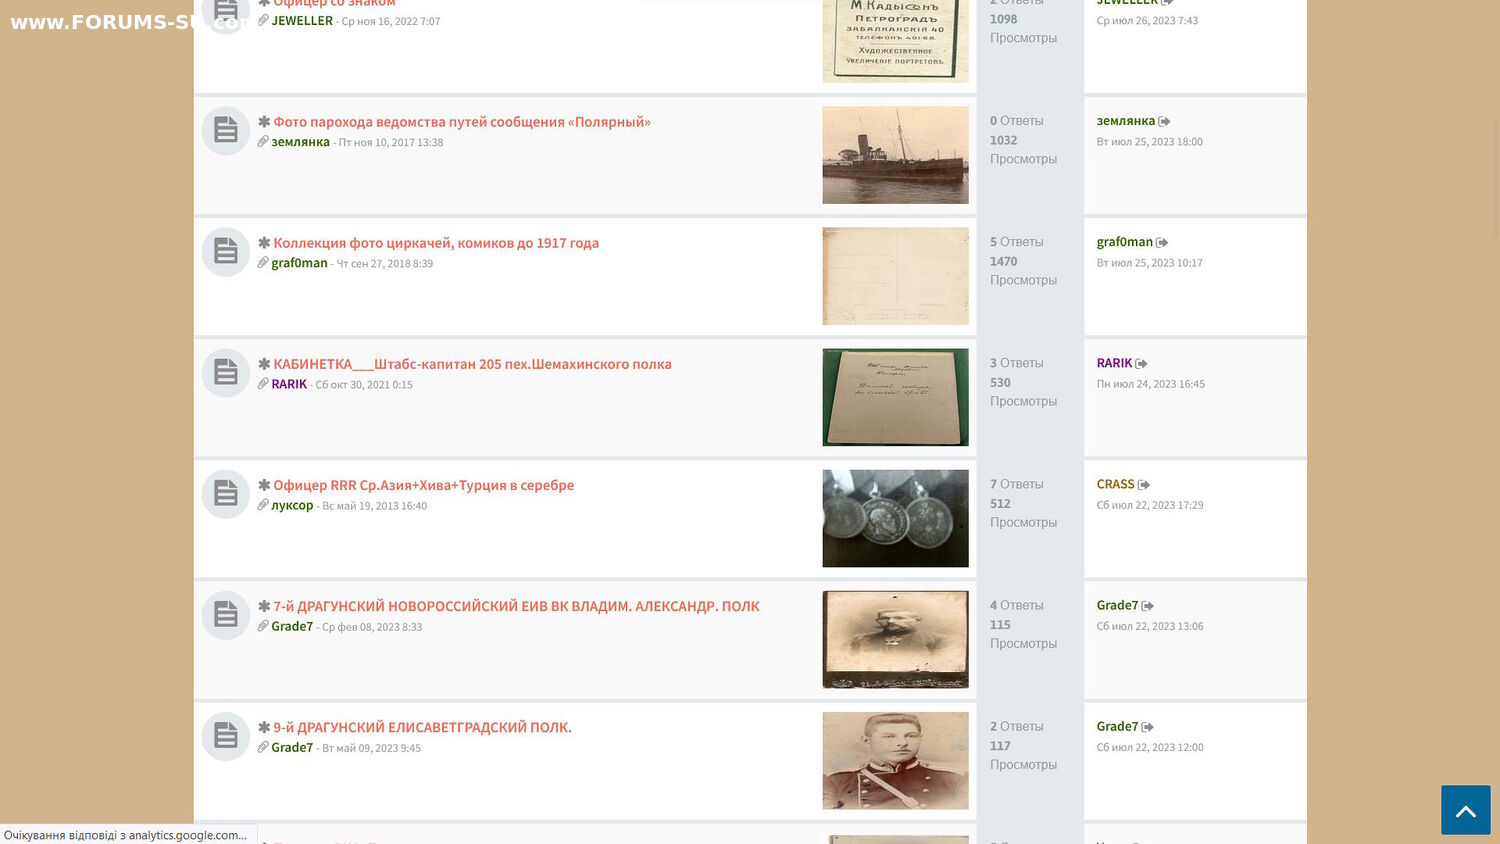This screenshot has width=1500, height=844.
Task: Open the latest post via the icon beside RARIK
Action: pyautogui.click(x=1141, y=364)
